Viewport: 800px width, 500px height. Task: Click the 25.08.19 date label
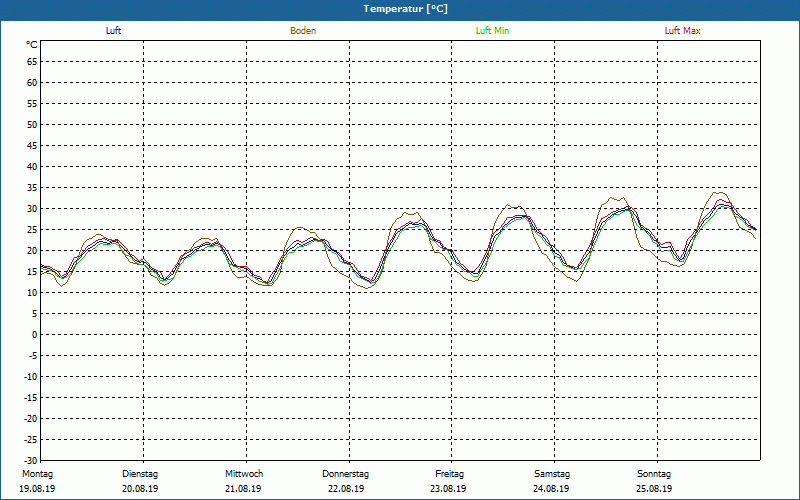point(654,488)
